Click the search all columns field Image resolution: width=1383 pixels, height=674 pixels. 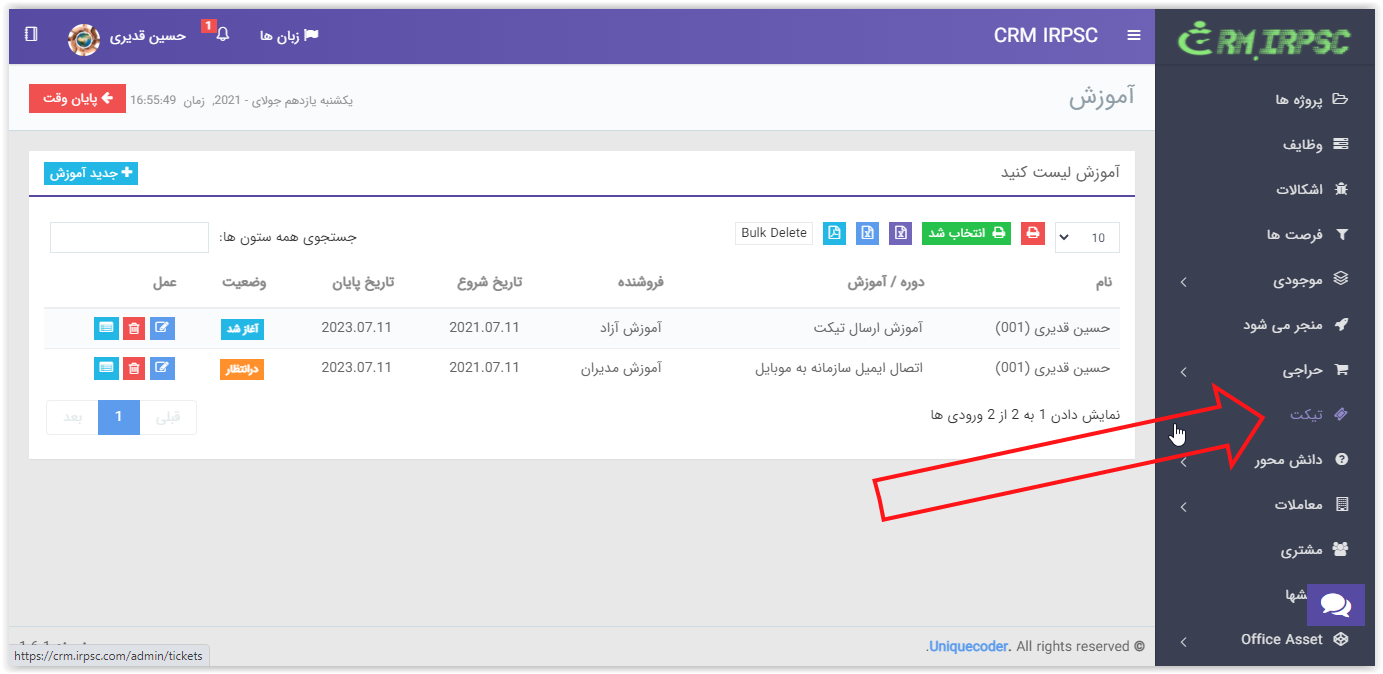coord(129,237)
